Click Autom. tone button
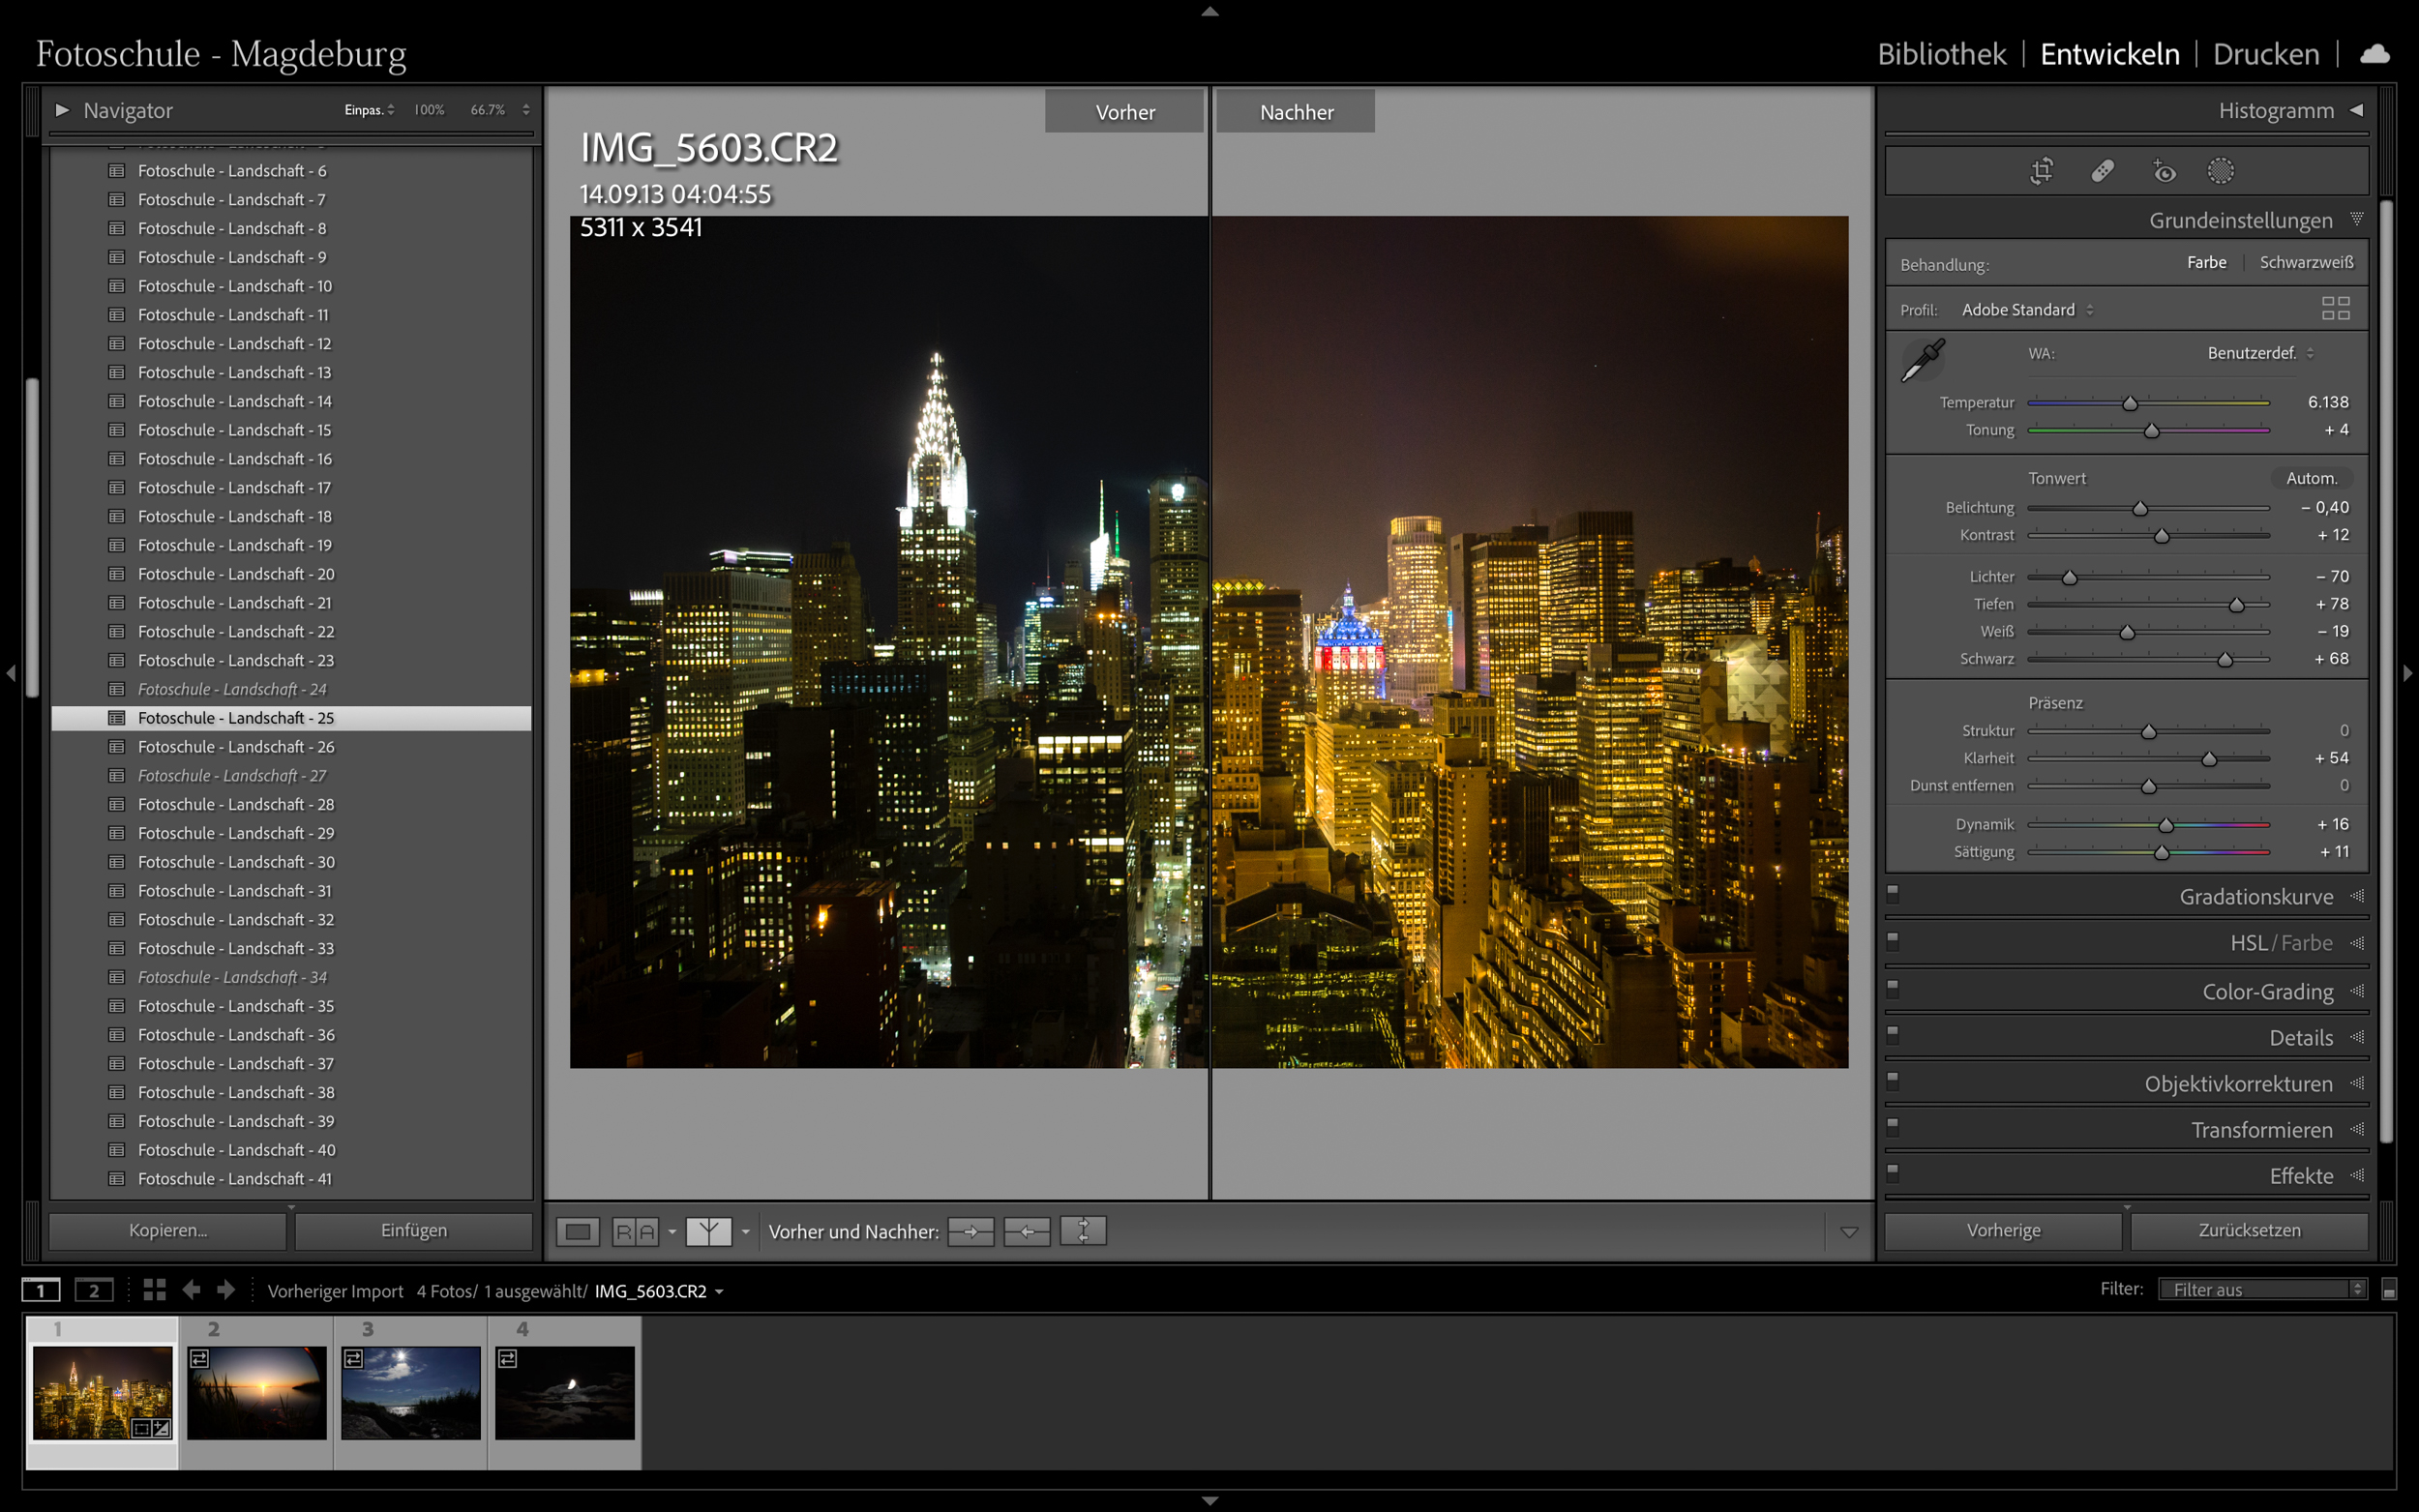Image resolution: width=2419 pixels, height=1512 pixels. click(x=2311, y=478)
